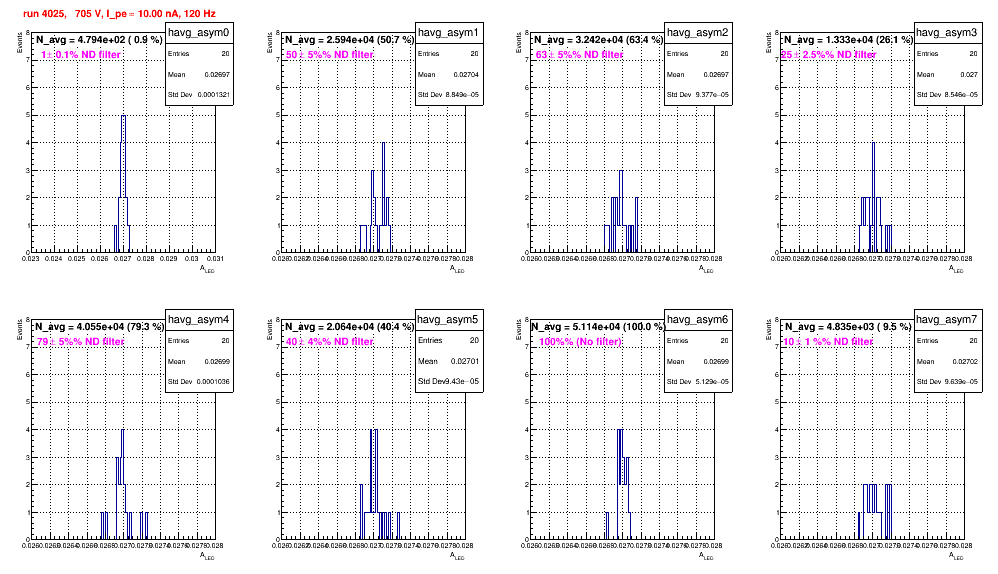Click Mean 0.02697 in havg_asym0 box
The height and width of the screenshot is (574, 998).
[x=199, y=74]
